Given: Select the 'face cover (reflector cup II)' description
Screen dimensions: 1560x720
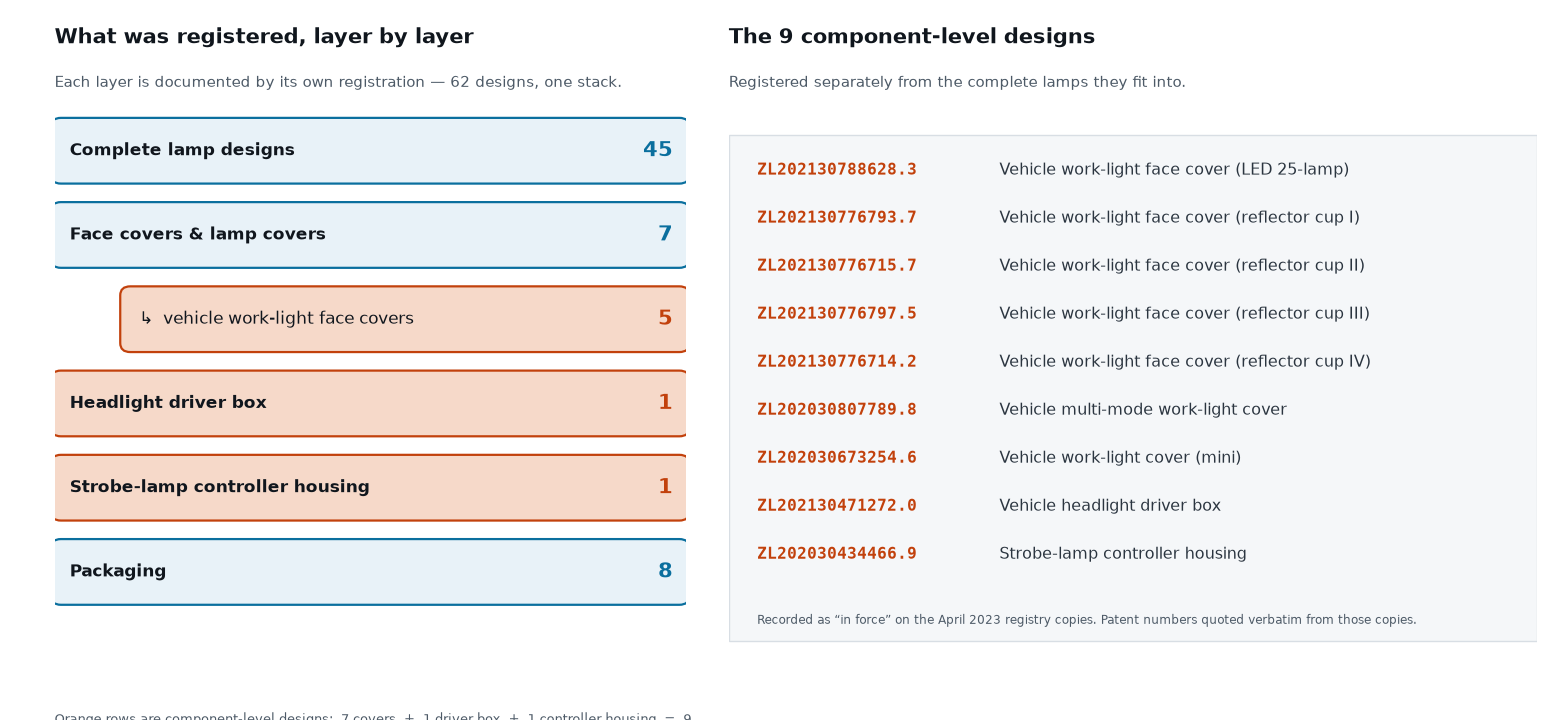Looking at the screenshot, I should (1182, 266).
